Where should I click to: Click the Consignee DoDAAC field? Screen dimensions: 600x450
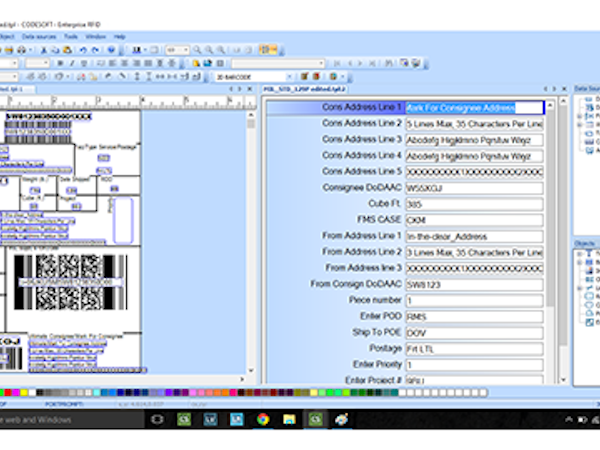[474, 188]
